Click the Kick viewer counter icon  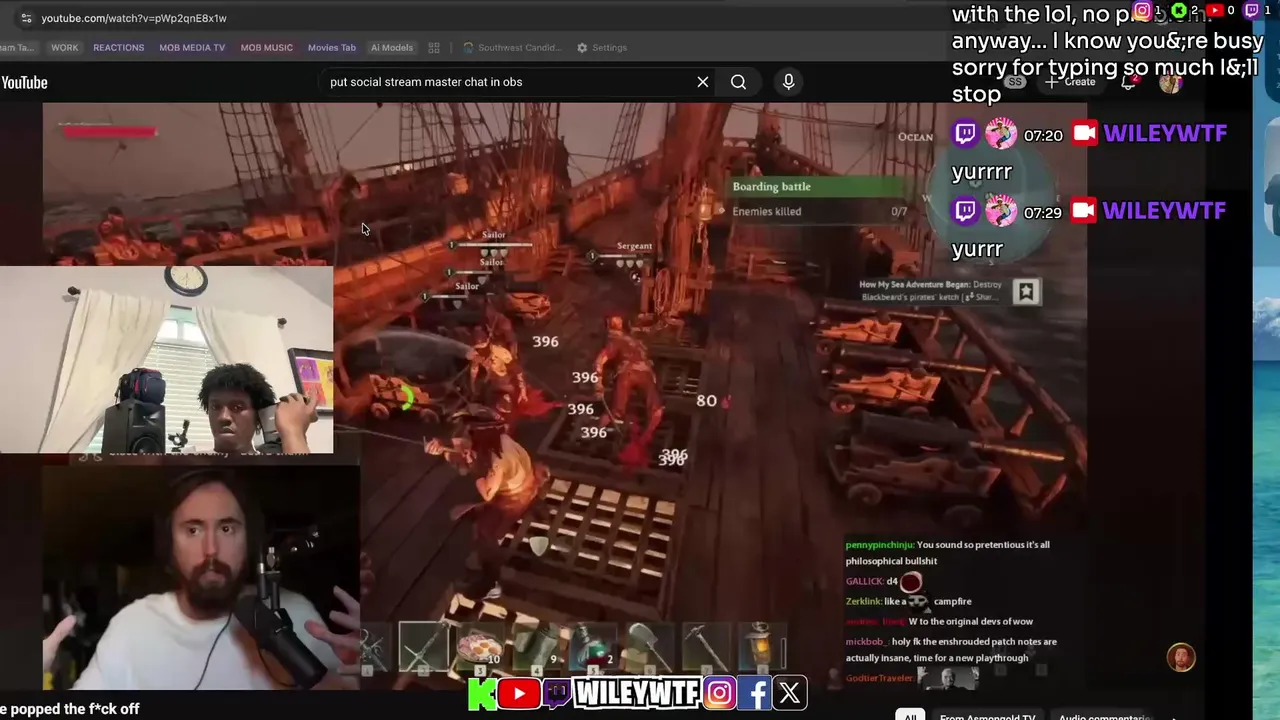coord(1179,11)
